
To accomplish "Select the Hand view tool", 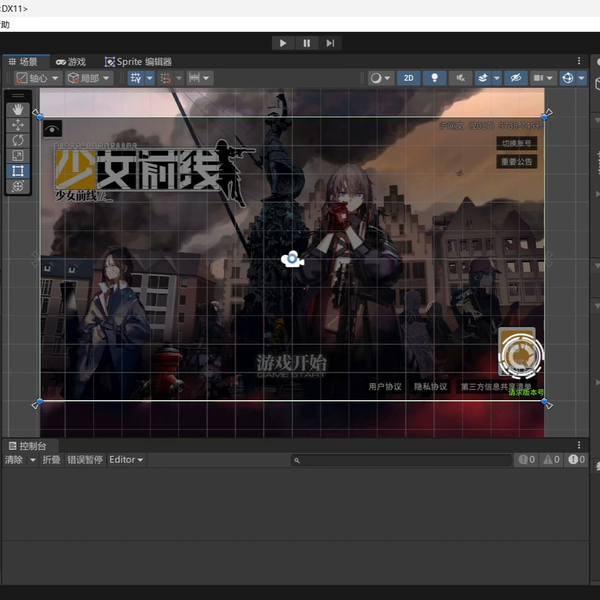I will point(18,110).
